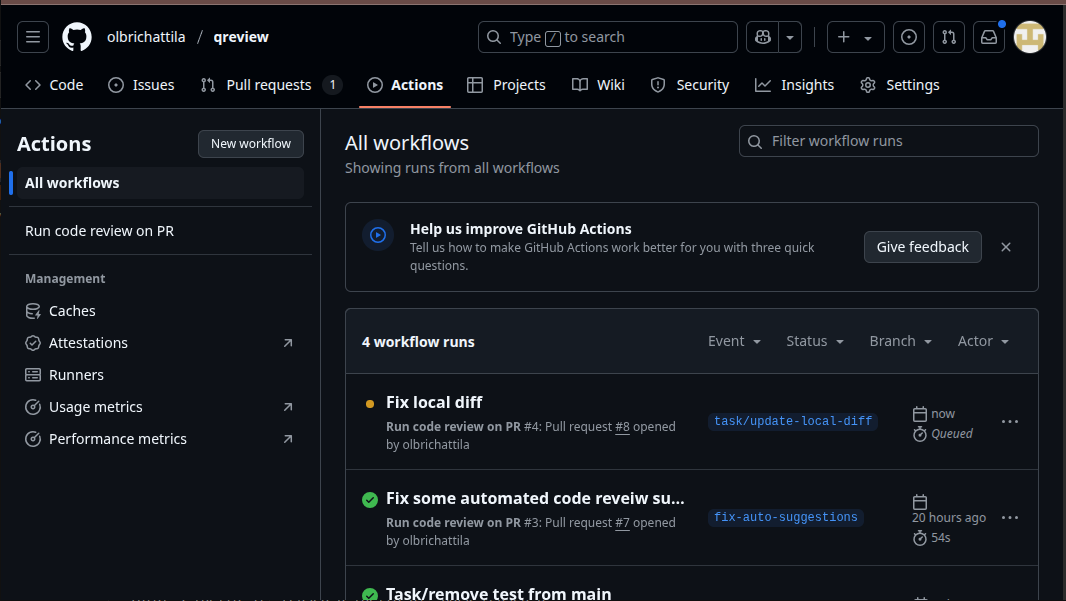Open the Branch filter dropdown
The height and width of the screenshot is (601, 1066).
901,341
